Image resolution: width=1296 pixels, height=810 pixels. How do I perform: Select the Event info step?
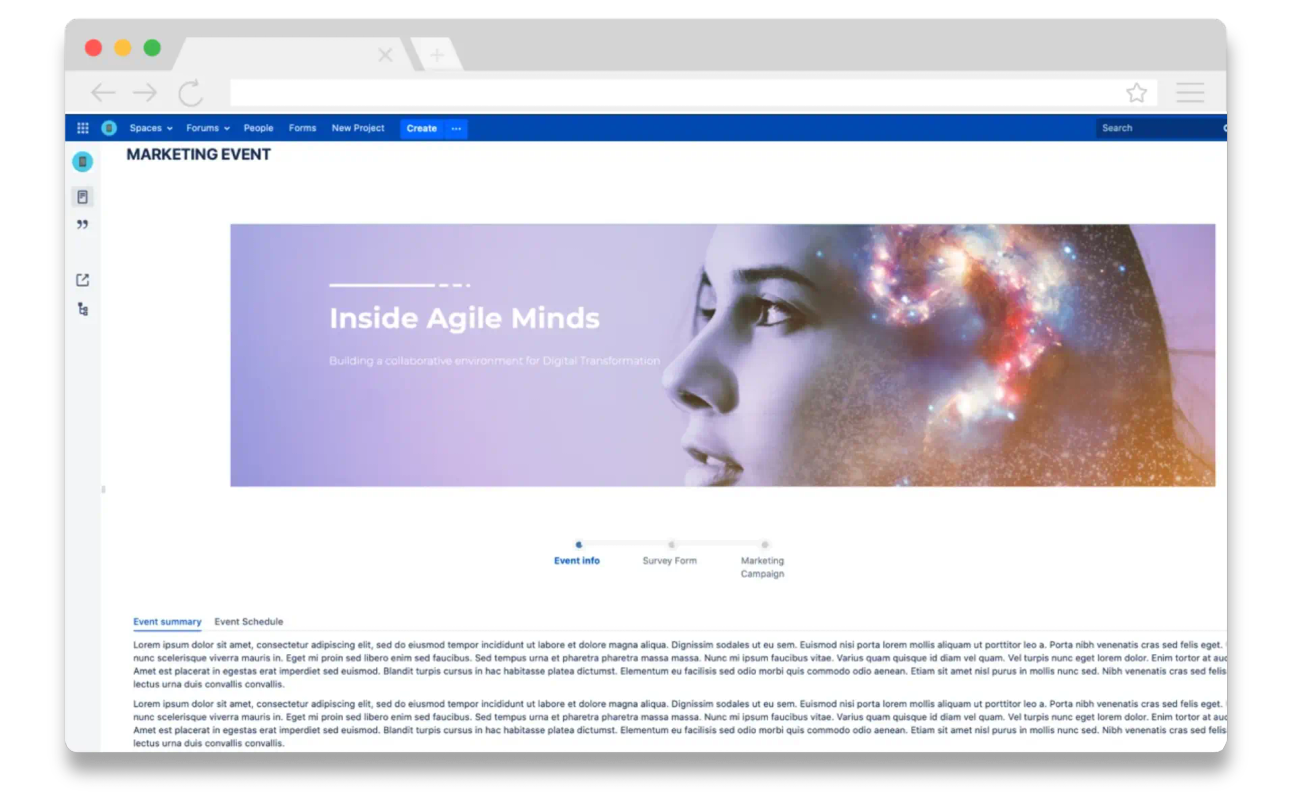[577, 561]
